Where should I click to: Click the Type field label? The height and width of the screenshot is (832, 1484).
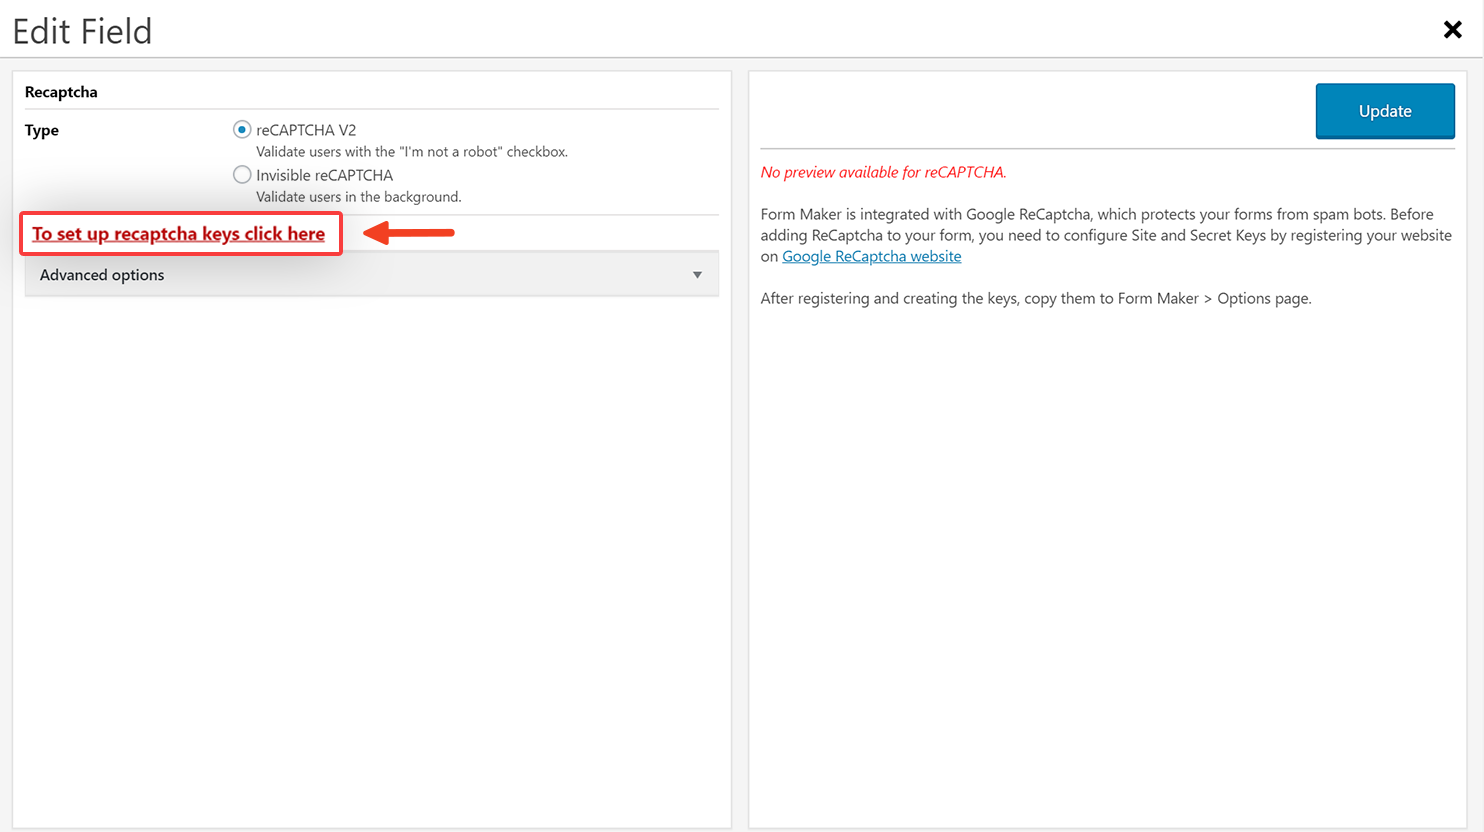[42, 130]
